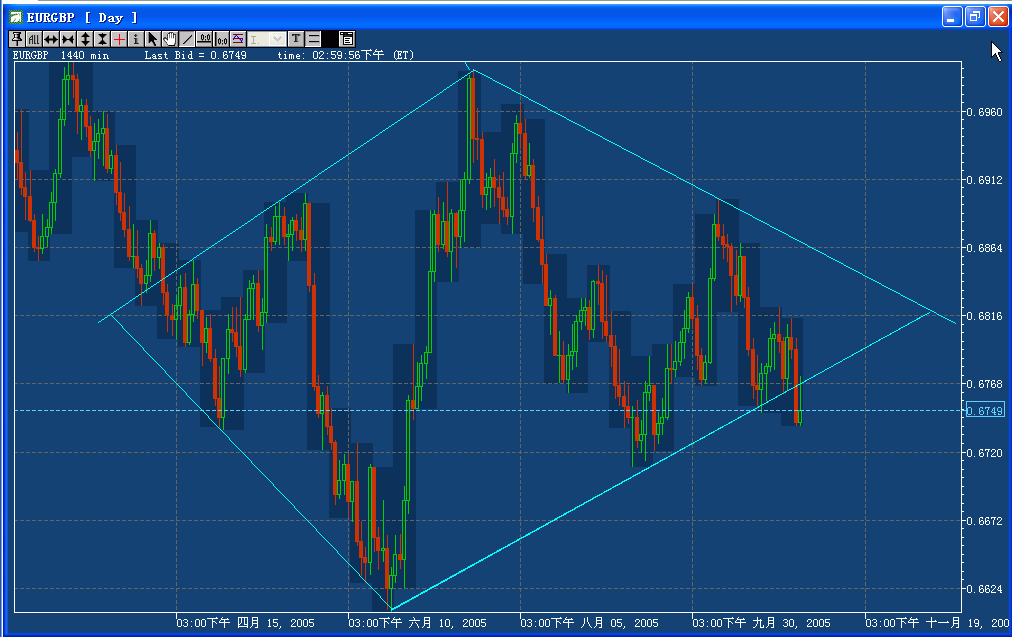Click the 0.6768 price axis label
The height and width of the screenshot is (637, 1012).
pos(985,384)
